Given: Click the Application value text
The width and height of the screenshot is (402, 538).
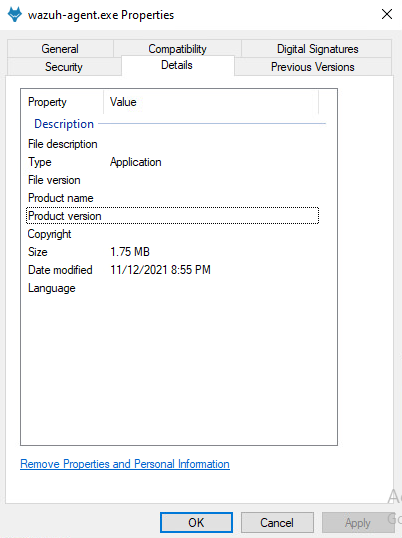Looking at the screenshot, I should pyautogui.click(x=135, y=162).
